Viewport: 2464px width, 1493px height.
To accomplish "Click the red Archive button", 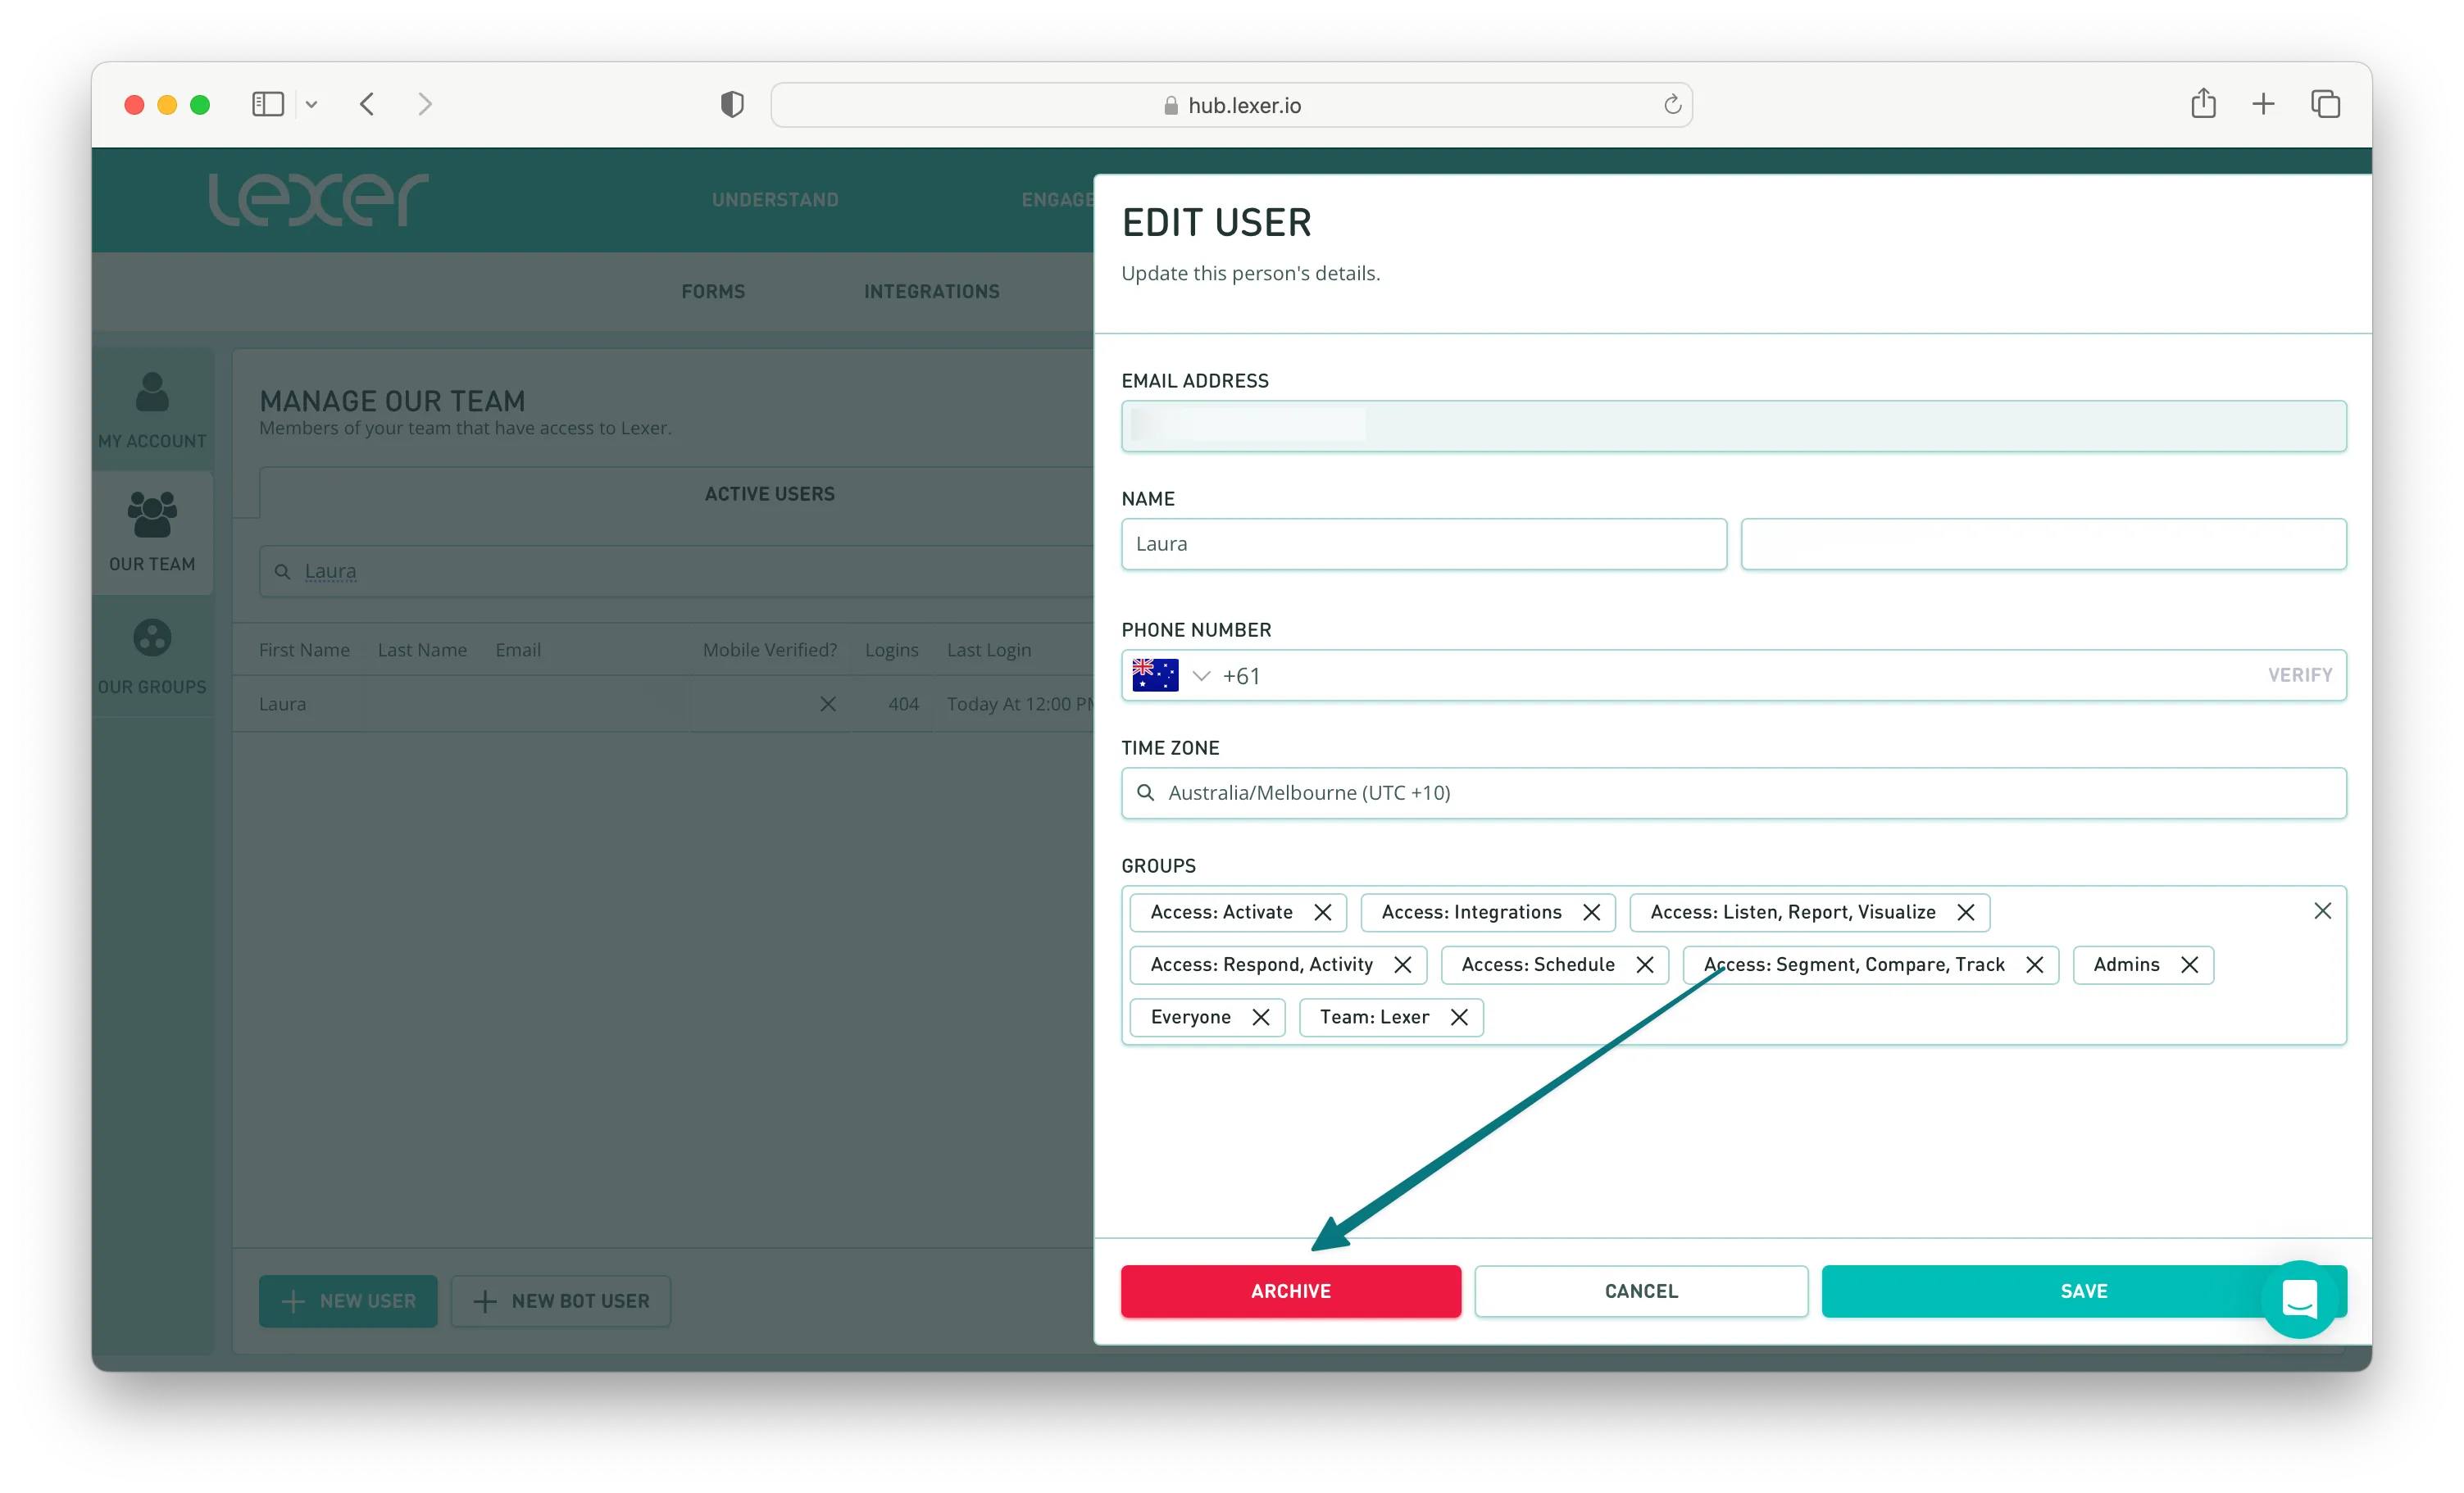I will (x=1290, y=1291).
